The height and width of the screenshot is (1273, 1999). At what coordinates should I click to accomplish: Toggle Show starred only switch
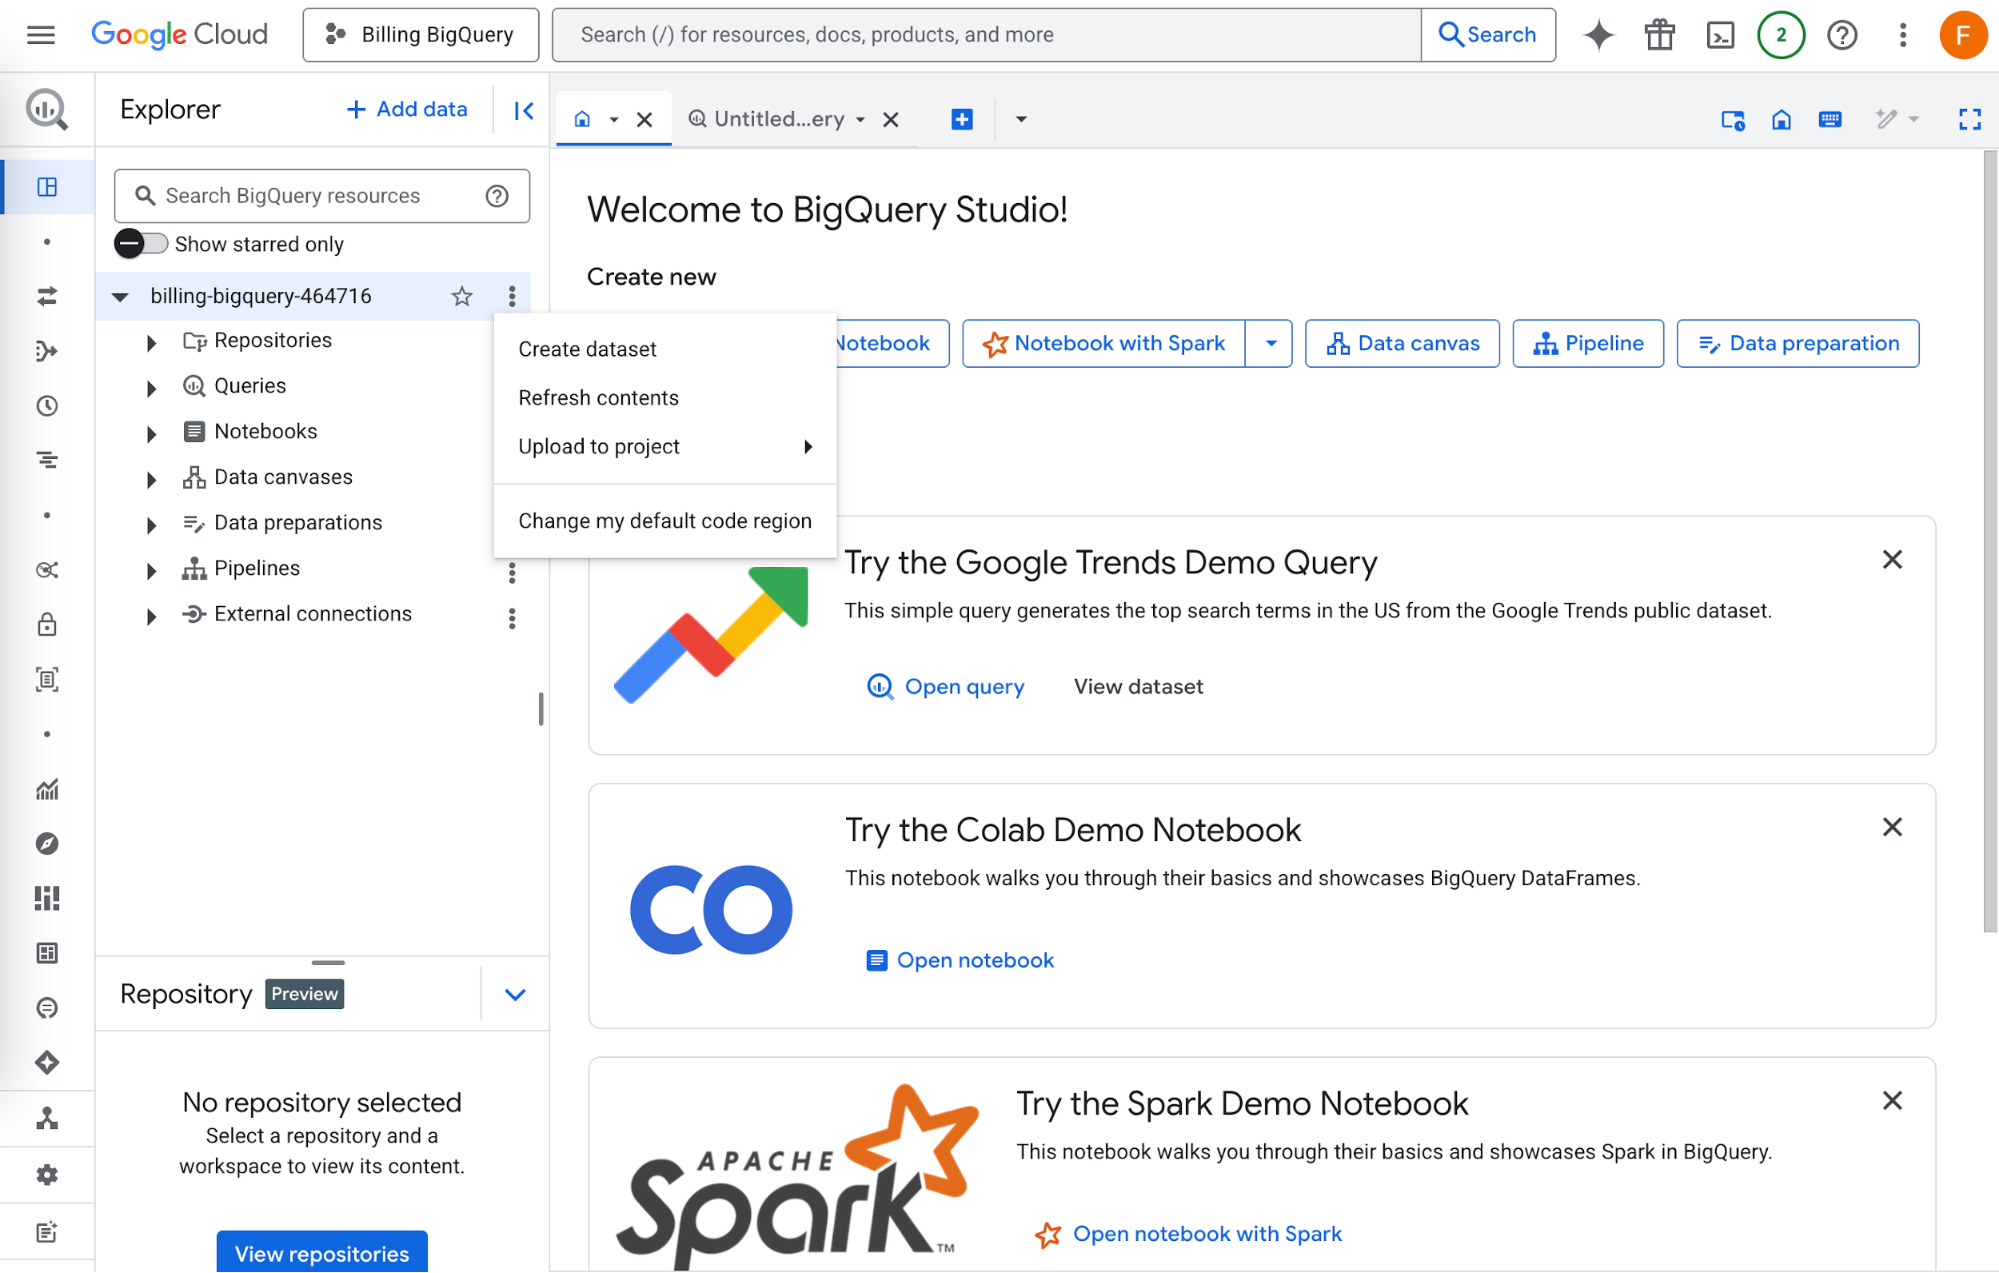pos(140,244)
